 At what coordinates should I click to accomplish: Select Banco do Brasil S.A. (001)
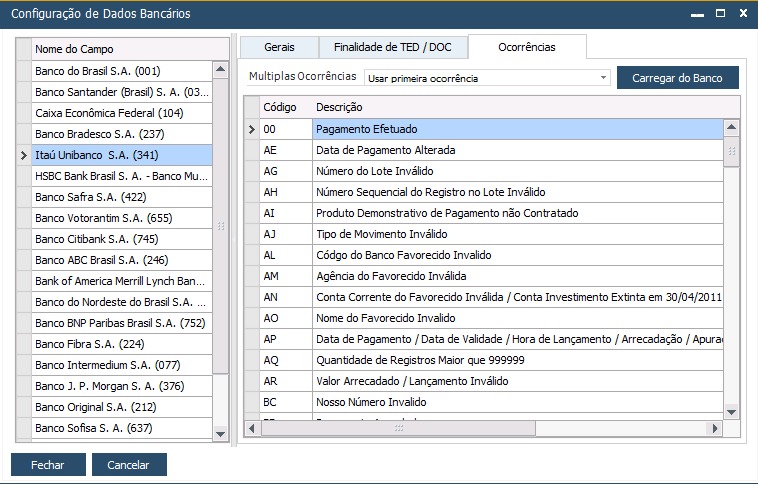(x=122, y=71)
